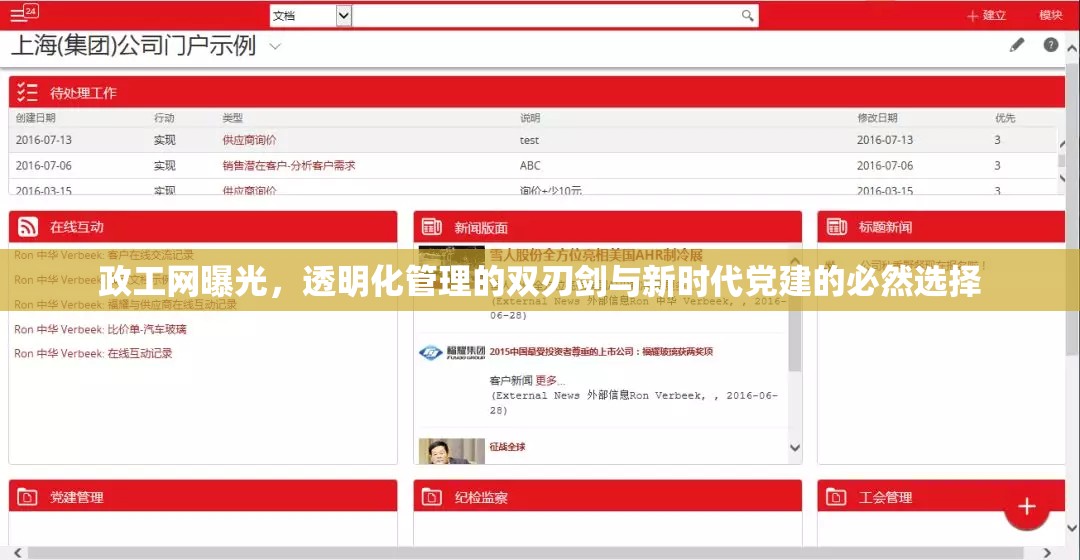The height and width of the screenshot is (560, 1080).
Task: Click 实现 action in the 2016-07-06 row
Action: tap(165, 165)
